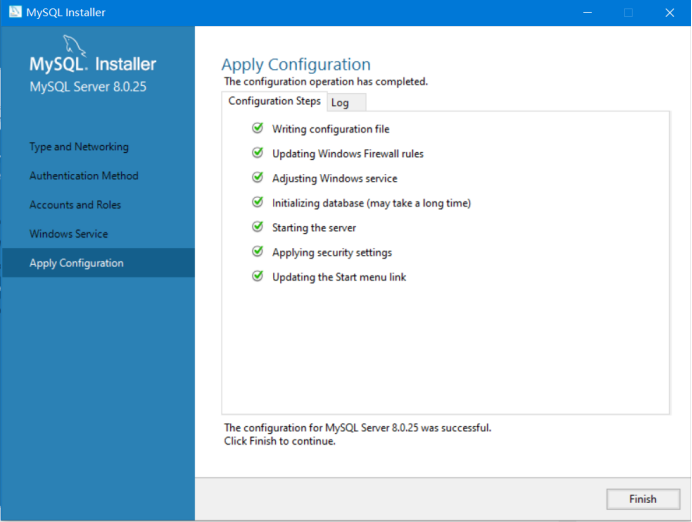Select the Configuration Steps tab
The height and width of the screenshot is (522, 692).
tap(274, 101)
